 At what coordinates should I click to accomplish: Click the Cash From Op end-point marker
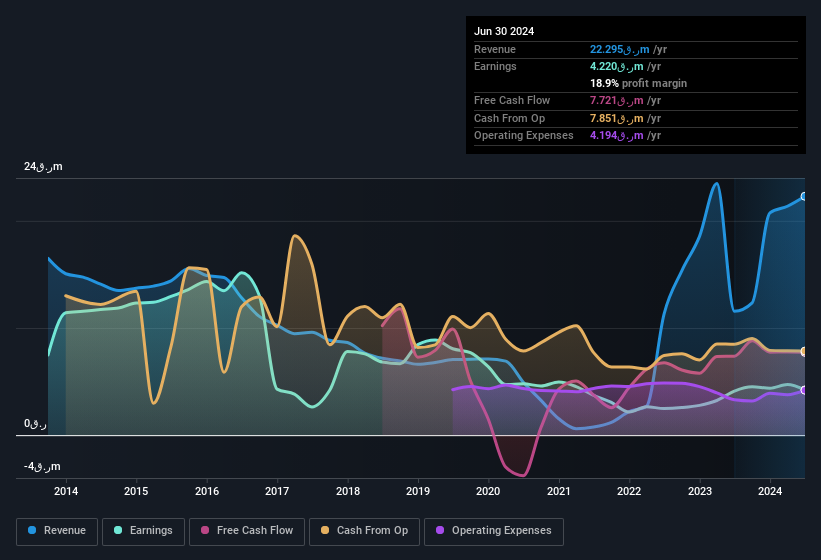[804, 351]
